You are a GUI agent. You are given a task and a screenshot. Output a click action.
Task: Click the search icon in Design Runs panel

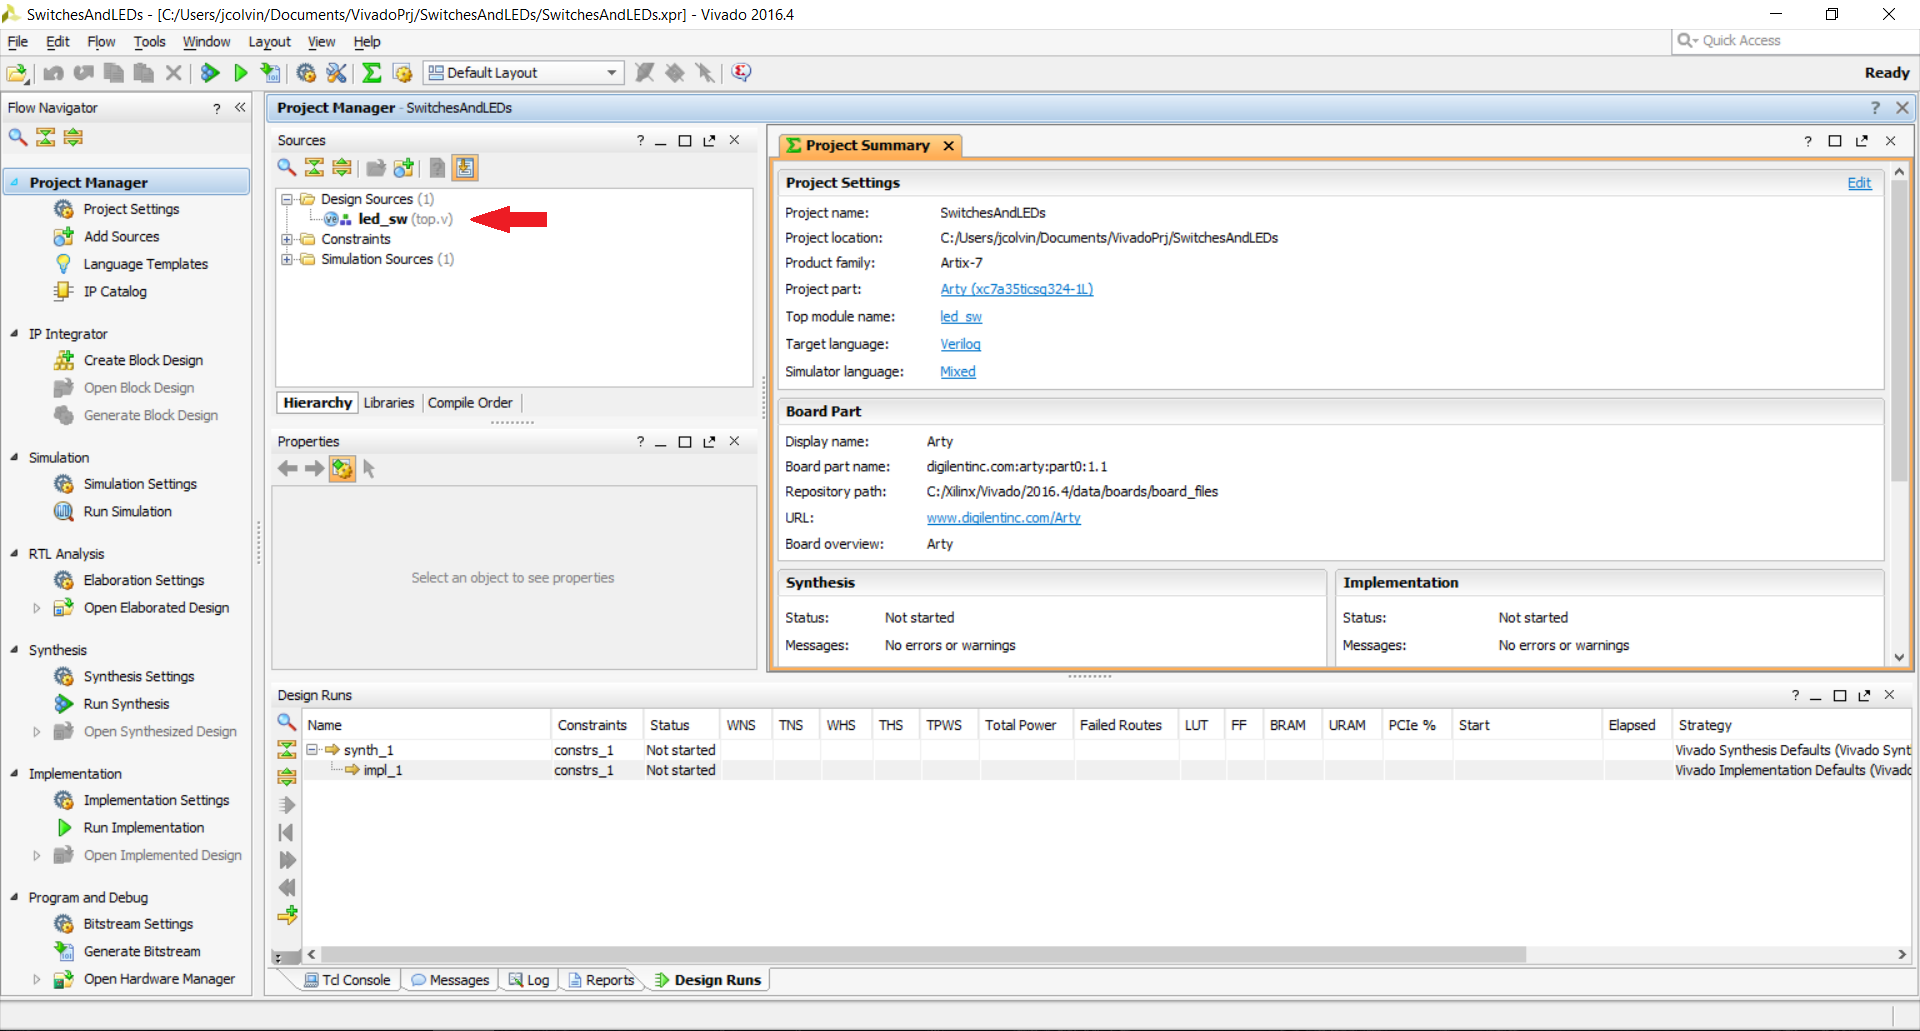coord(287,723)
